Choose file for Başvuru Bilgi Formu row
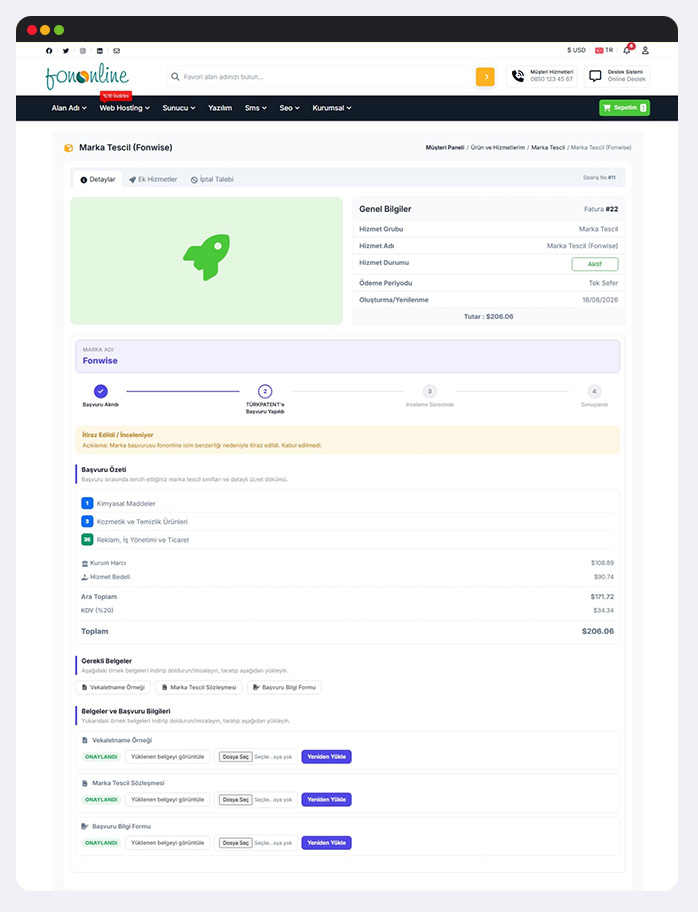The image size is (698, 912). pyautogui.click(x=236, y=843)
